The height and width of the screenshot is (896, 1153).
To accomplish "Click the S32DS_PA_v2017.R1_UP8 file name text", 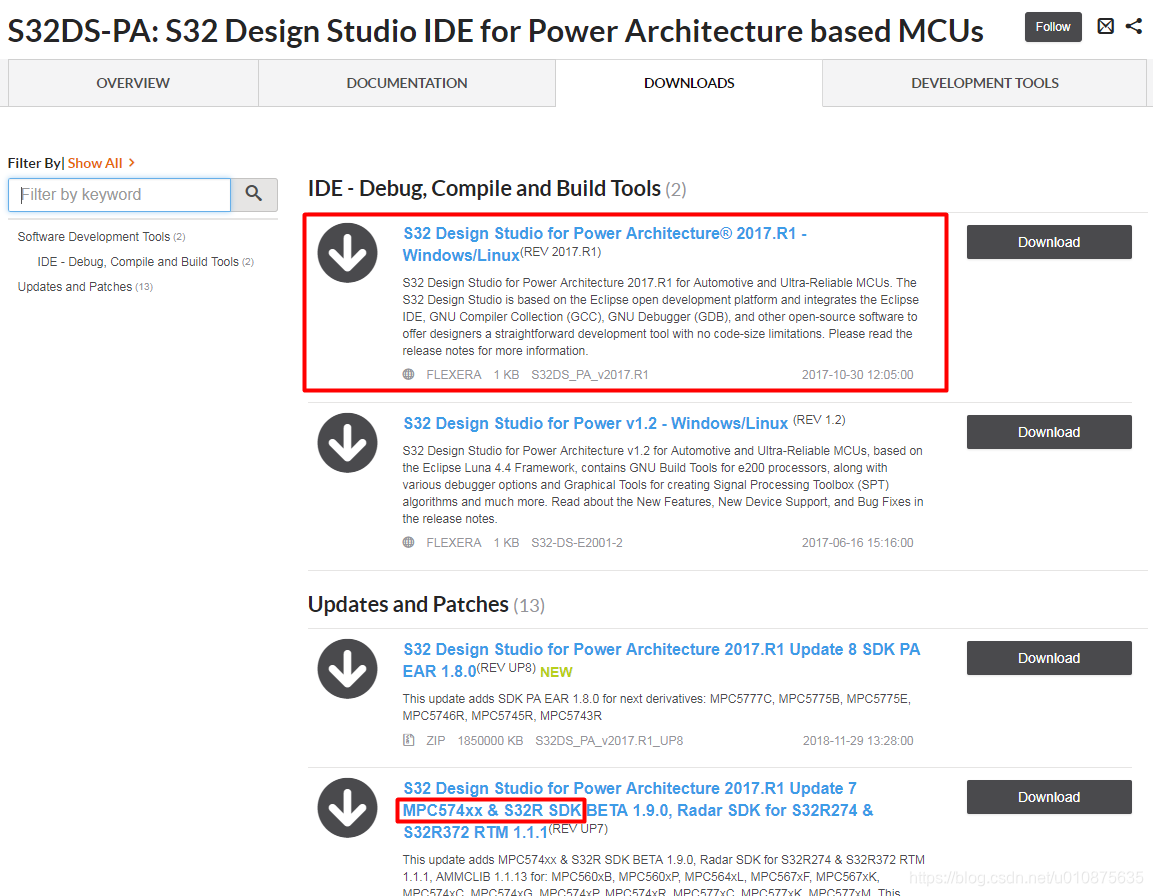I will point(609,740).
